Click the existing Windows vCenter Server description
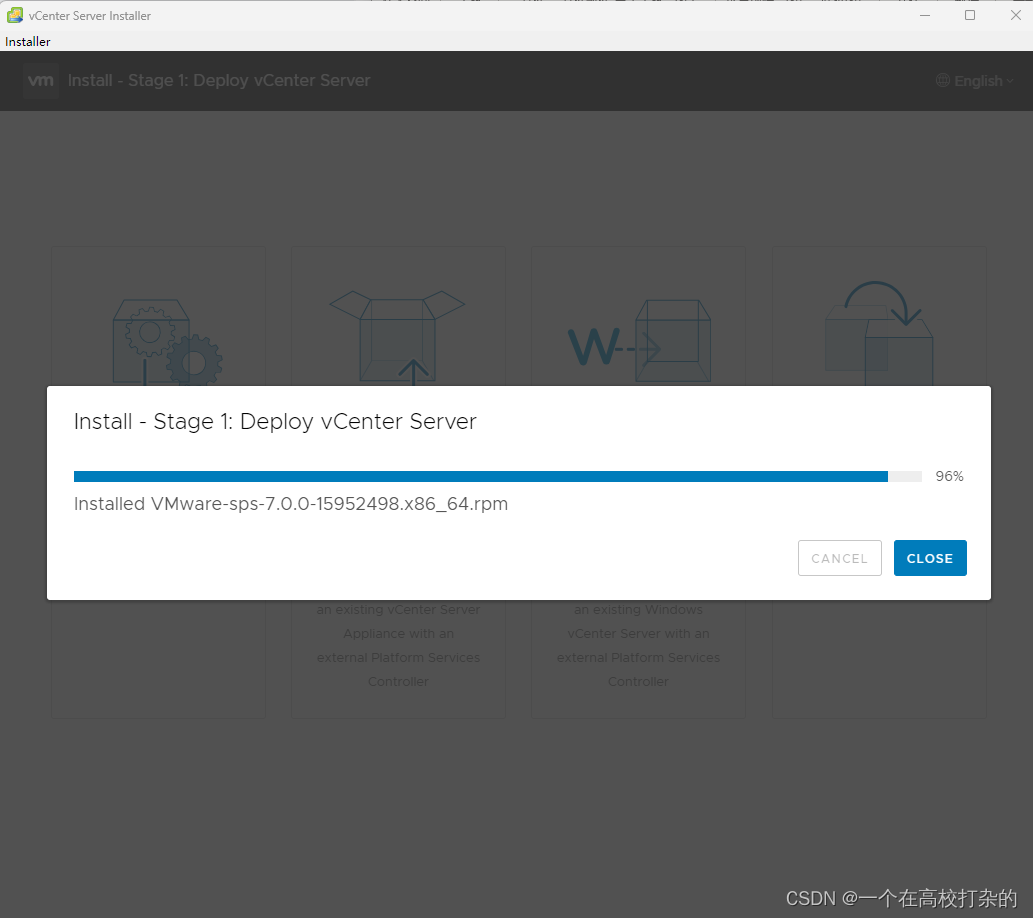 point(638,645)
